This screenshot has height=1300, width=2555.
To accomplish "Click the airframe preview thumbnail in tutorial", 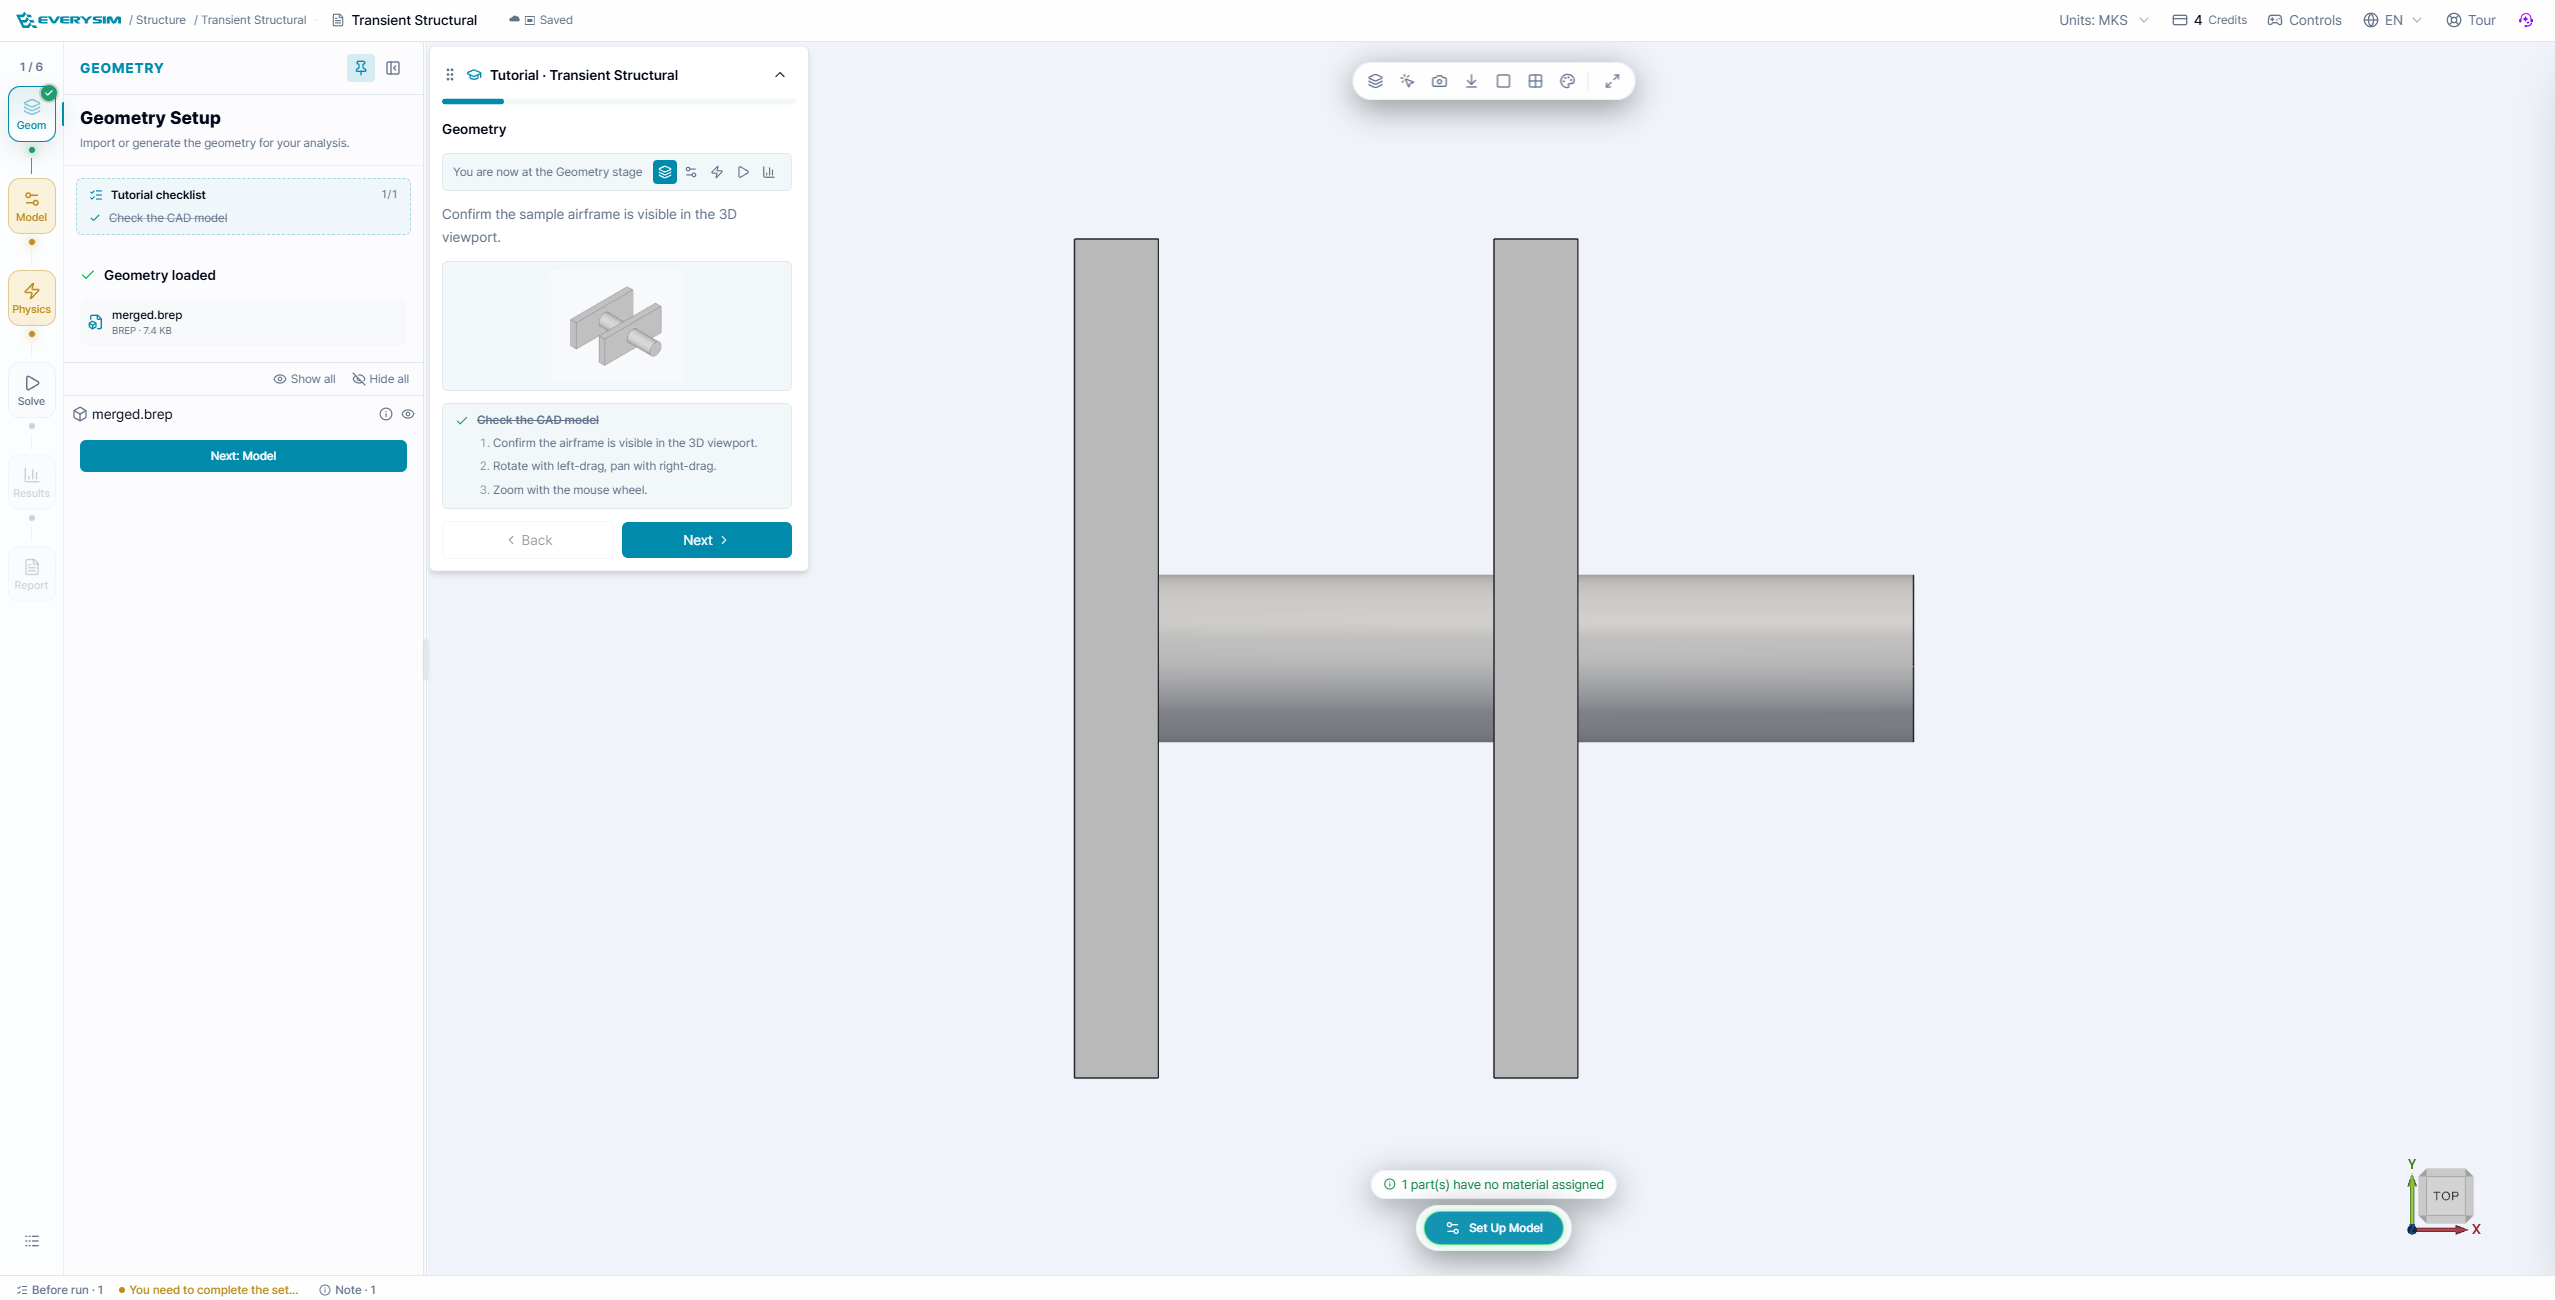I will point(617,326).
